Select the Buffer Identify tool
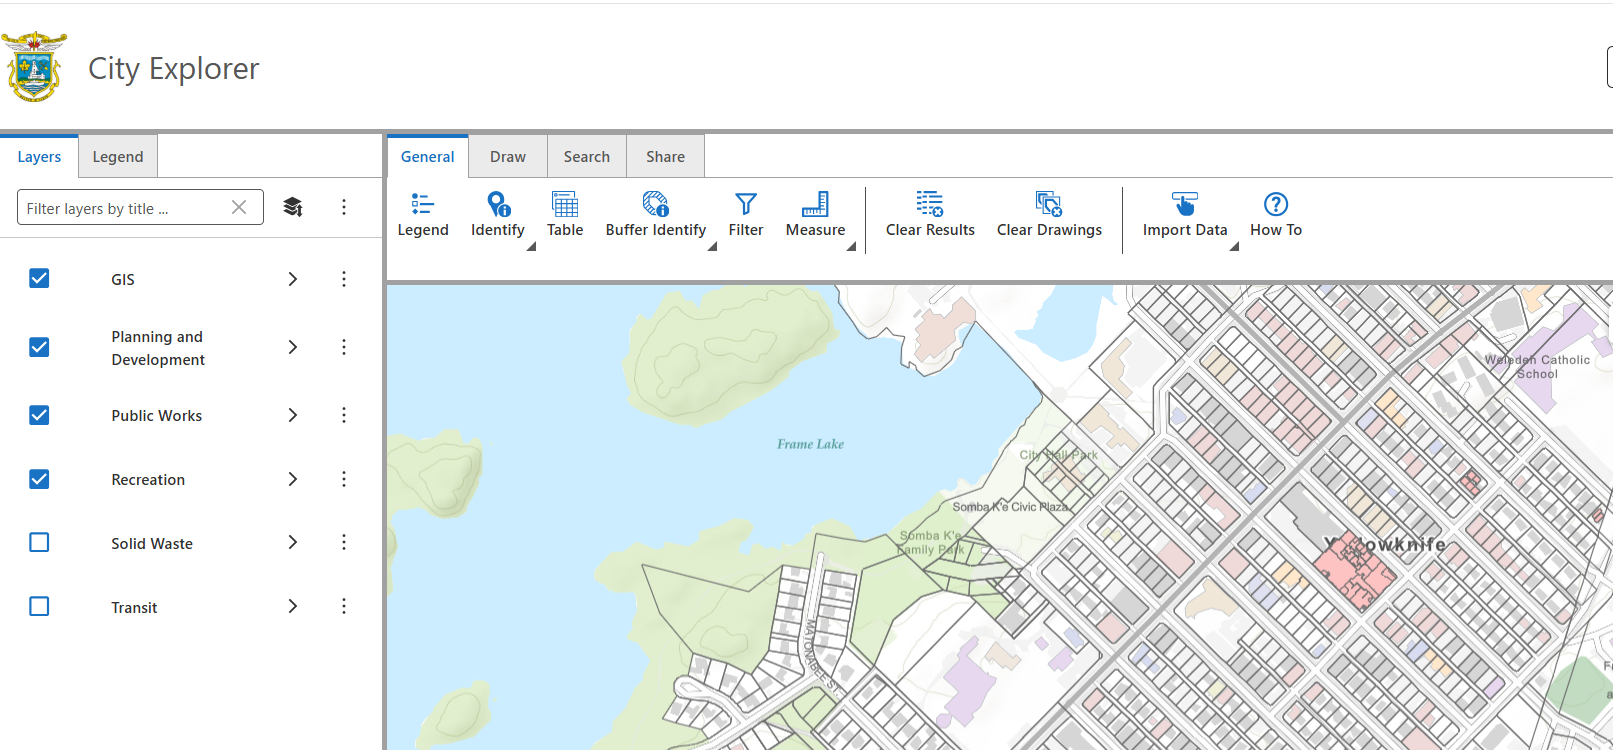 click(655, 215)
